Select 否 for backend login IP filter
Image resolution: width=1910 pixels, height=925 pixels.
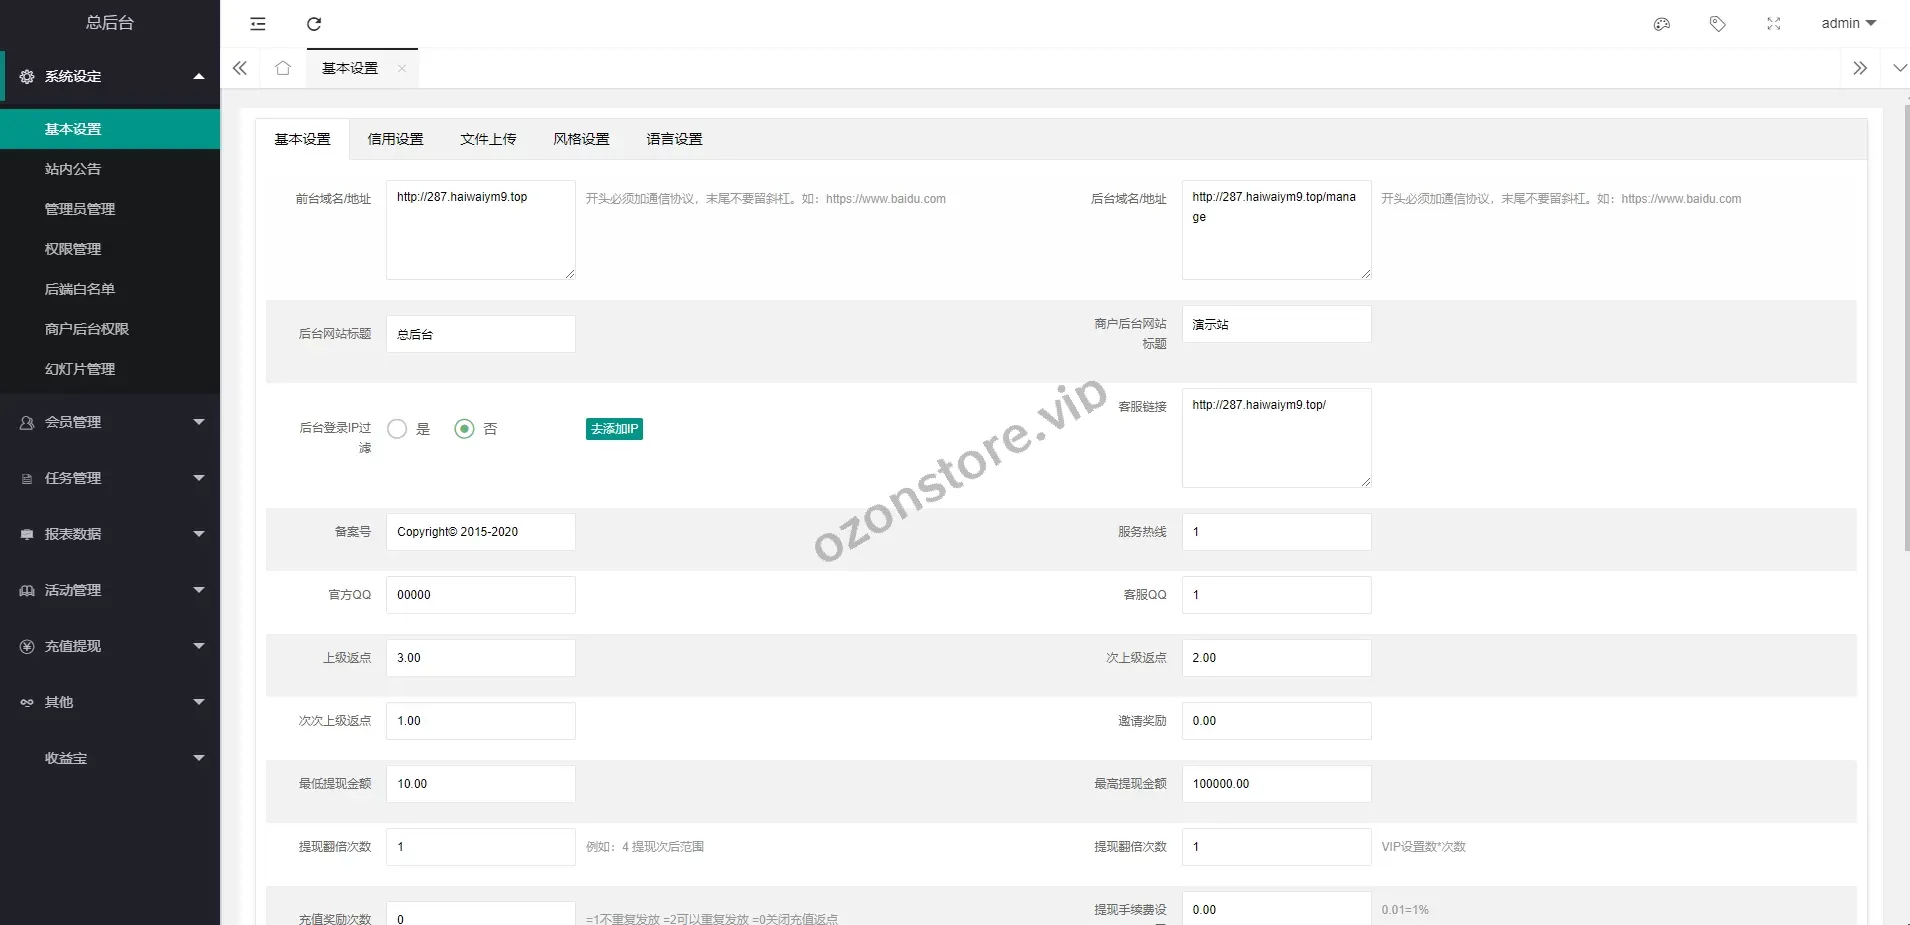point(464,429)
